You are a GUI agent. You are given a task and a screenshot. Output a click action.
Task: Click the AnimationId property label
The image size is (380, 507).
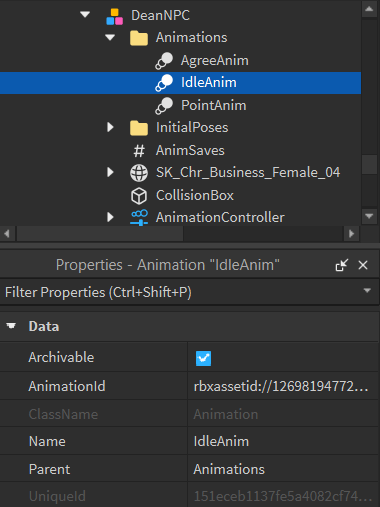click(67, 386)
